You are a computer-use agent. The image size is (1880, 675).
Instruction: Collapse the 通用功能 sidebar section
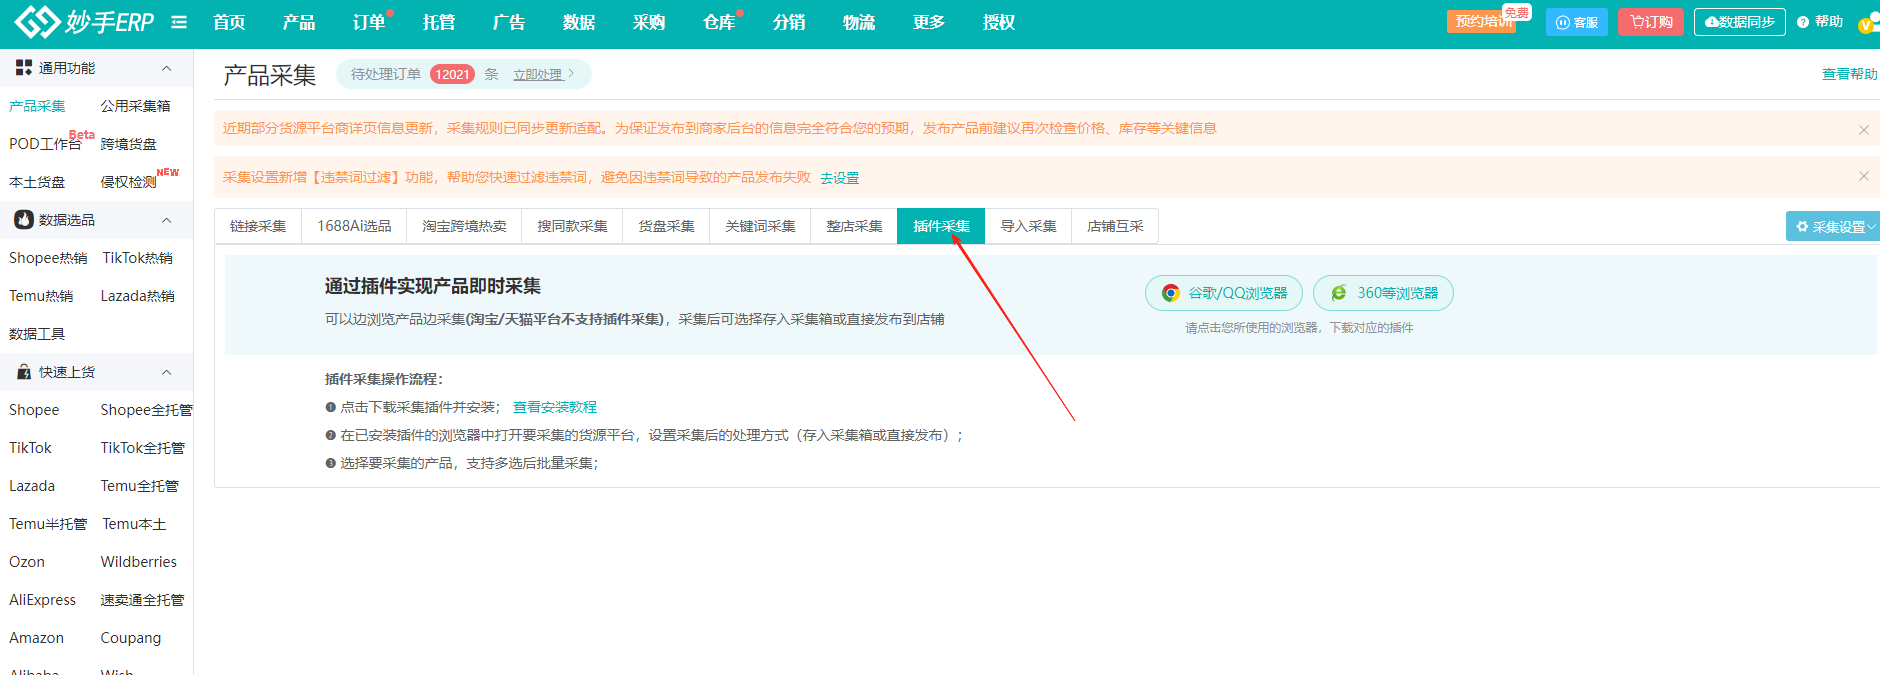tap(166, 68)
